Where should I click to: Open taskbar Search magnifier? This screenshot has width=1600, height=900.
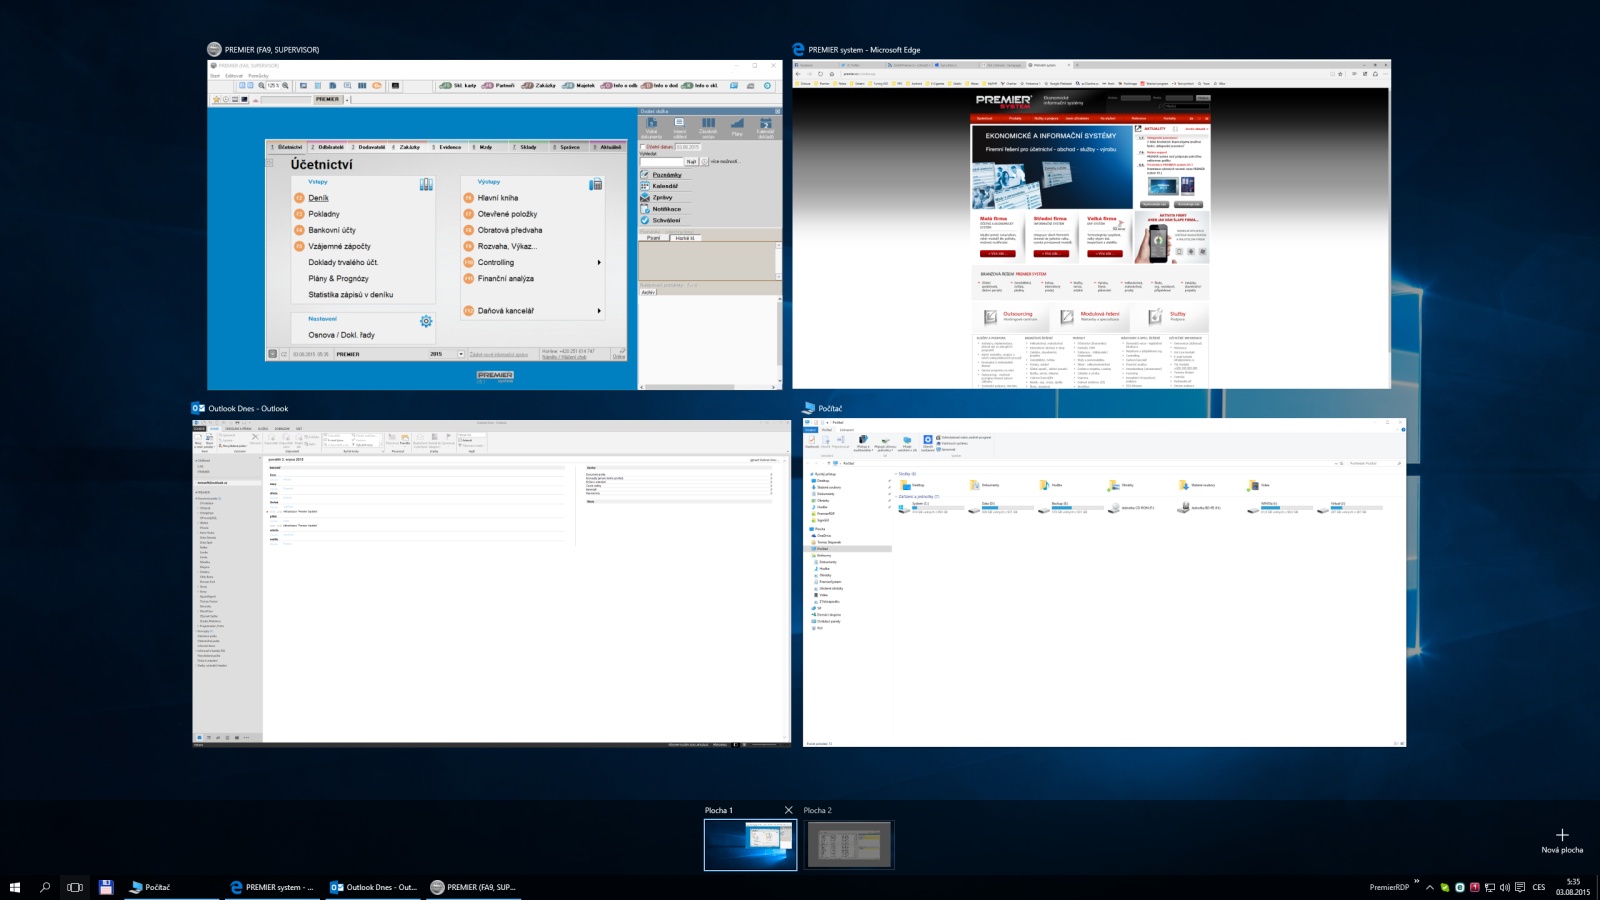click(45, 887)
